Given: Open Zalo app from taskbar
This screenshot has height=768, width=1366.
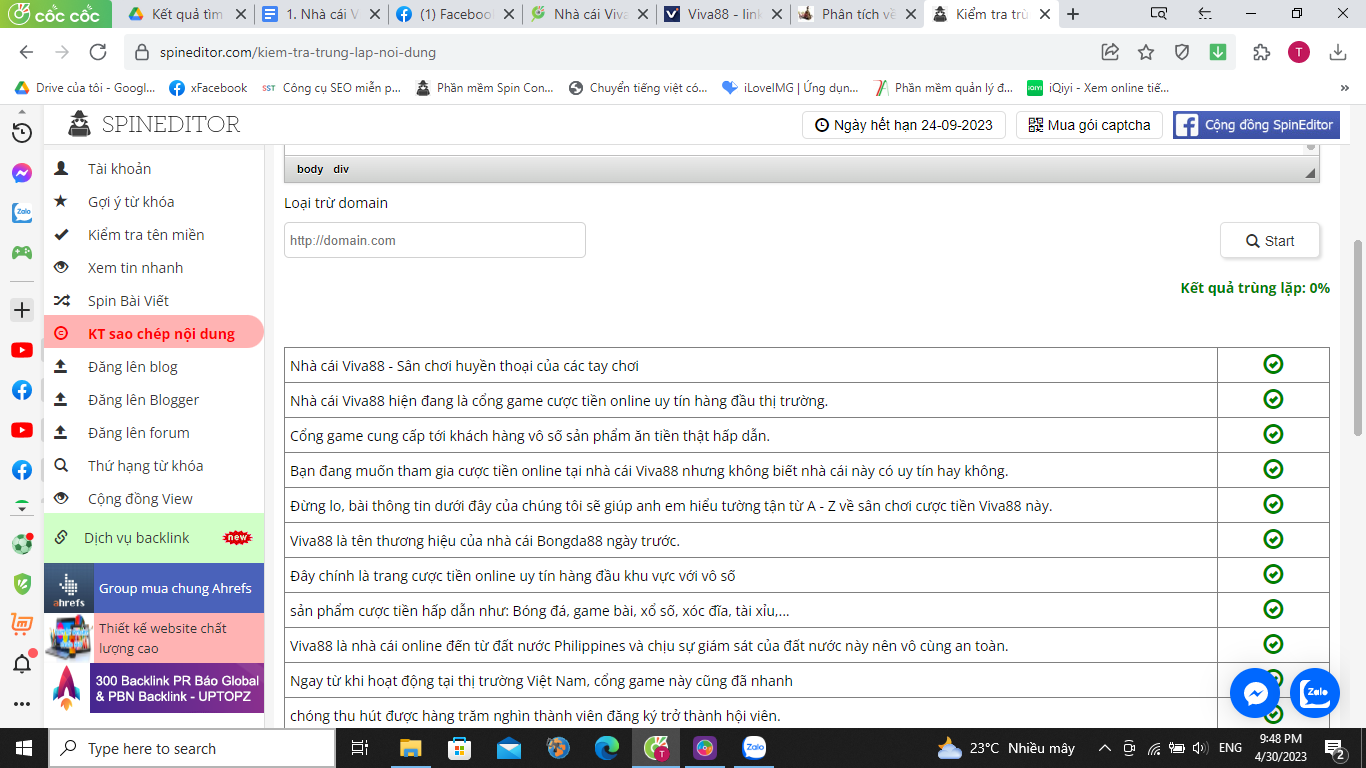Looking at the screenshot, I should 754,748.
